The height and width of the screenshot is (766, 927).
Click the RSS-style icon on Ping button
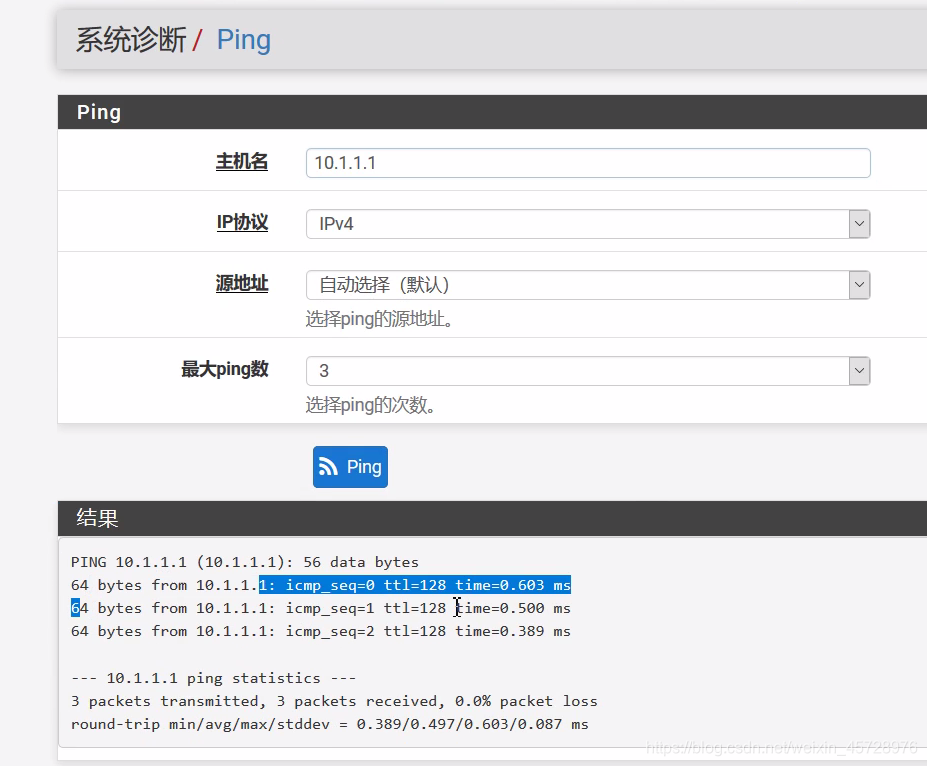(328, 467)
